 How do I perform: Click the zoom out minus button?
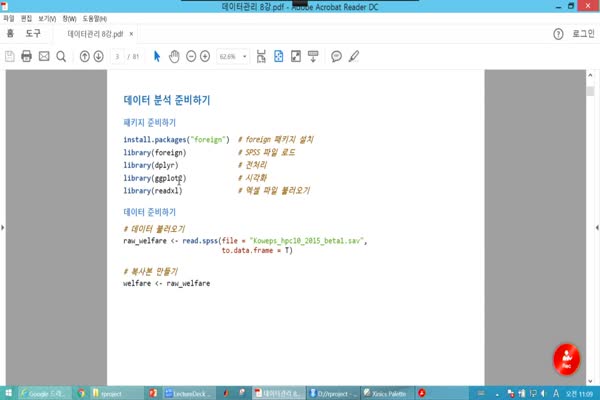[x=189, y=56]
